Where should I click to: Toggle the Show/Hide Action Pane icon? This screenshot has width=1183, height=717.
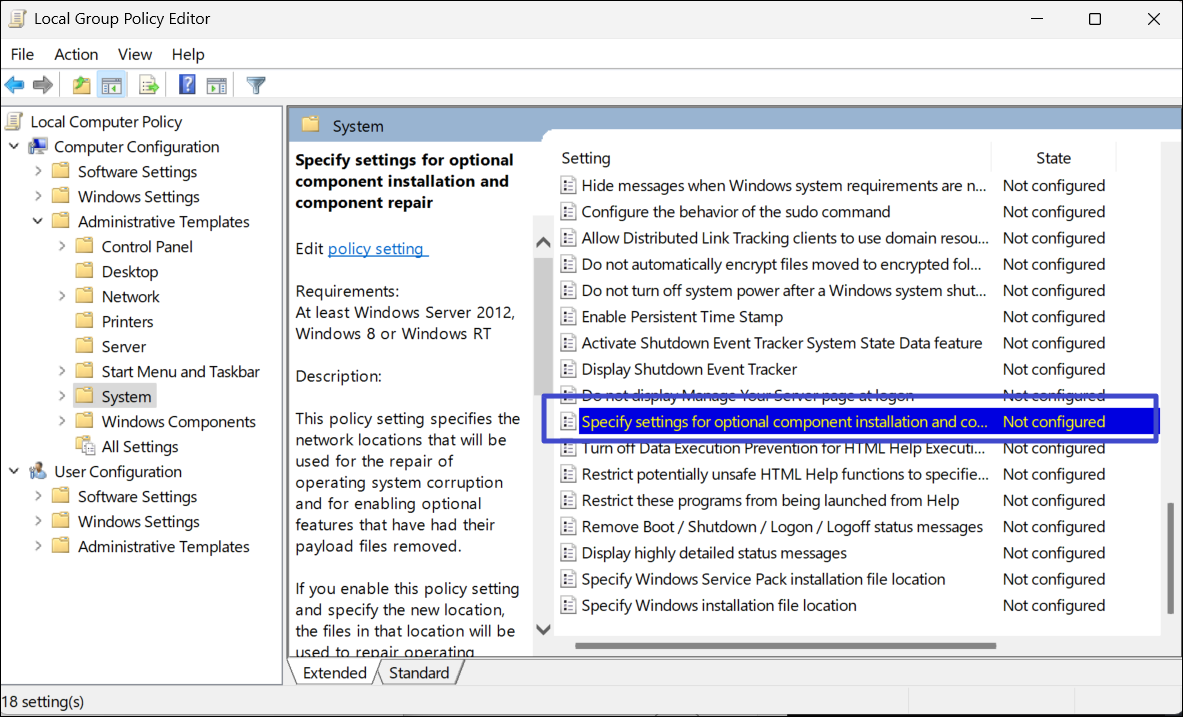tap(216, 85)
